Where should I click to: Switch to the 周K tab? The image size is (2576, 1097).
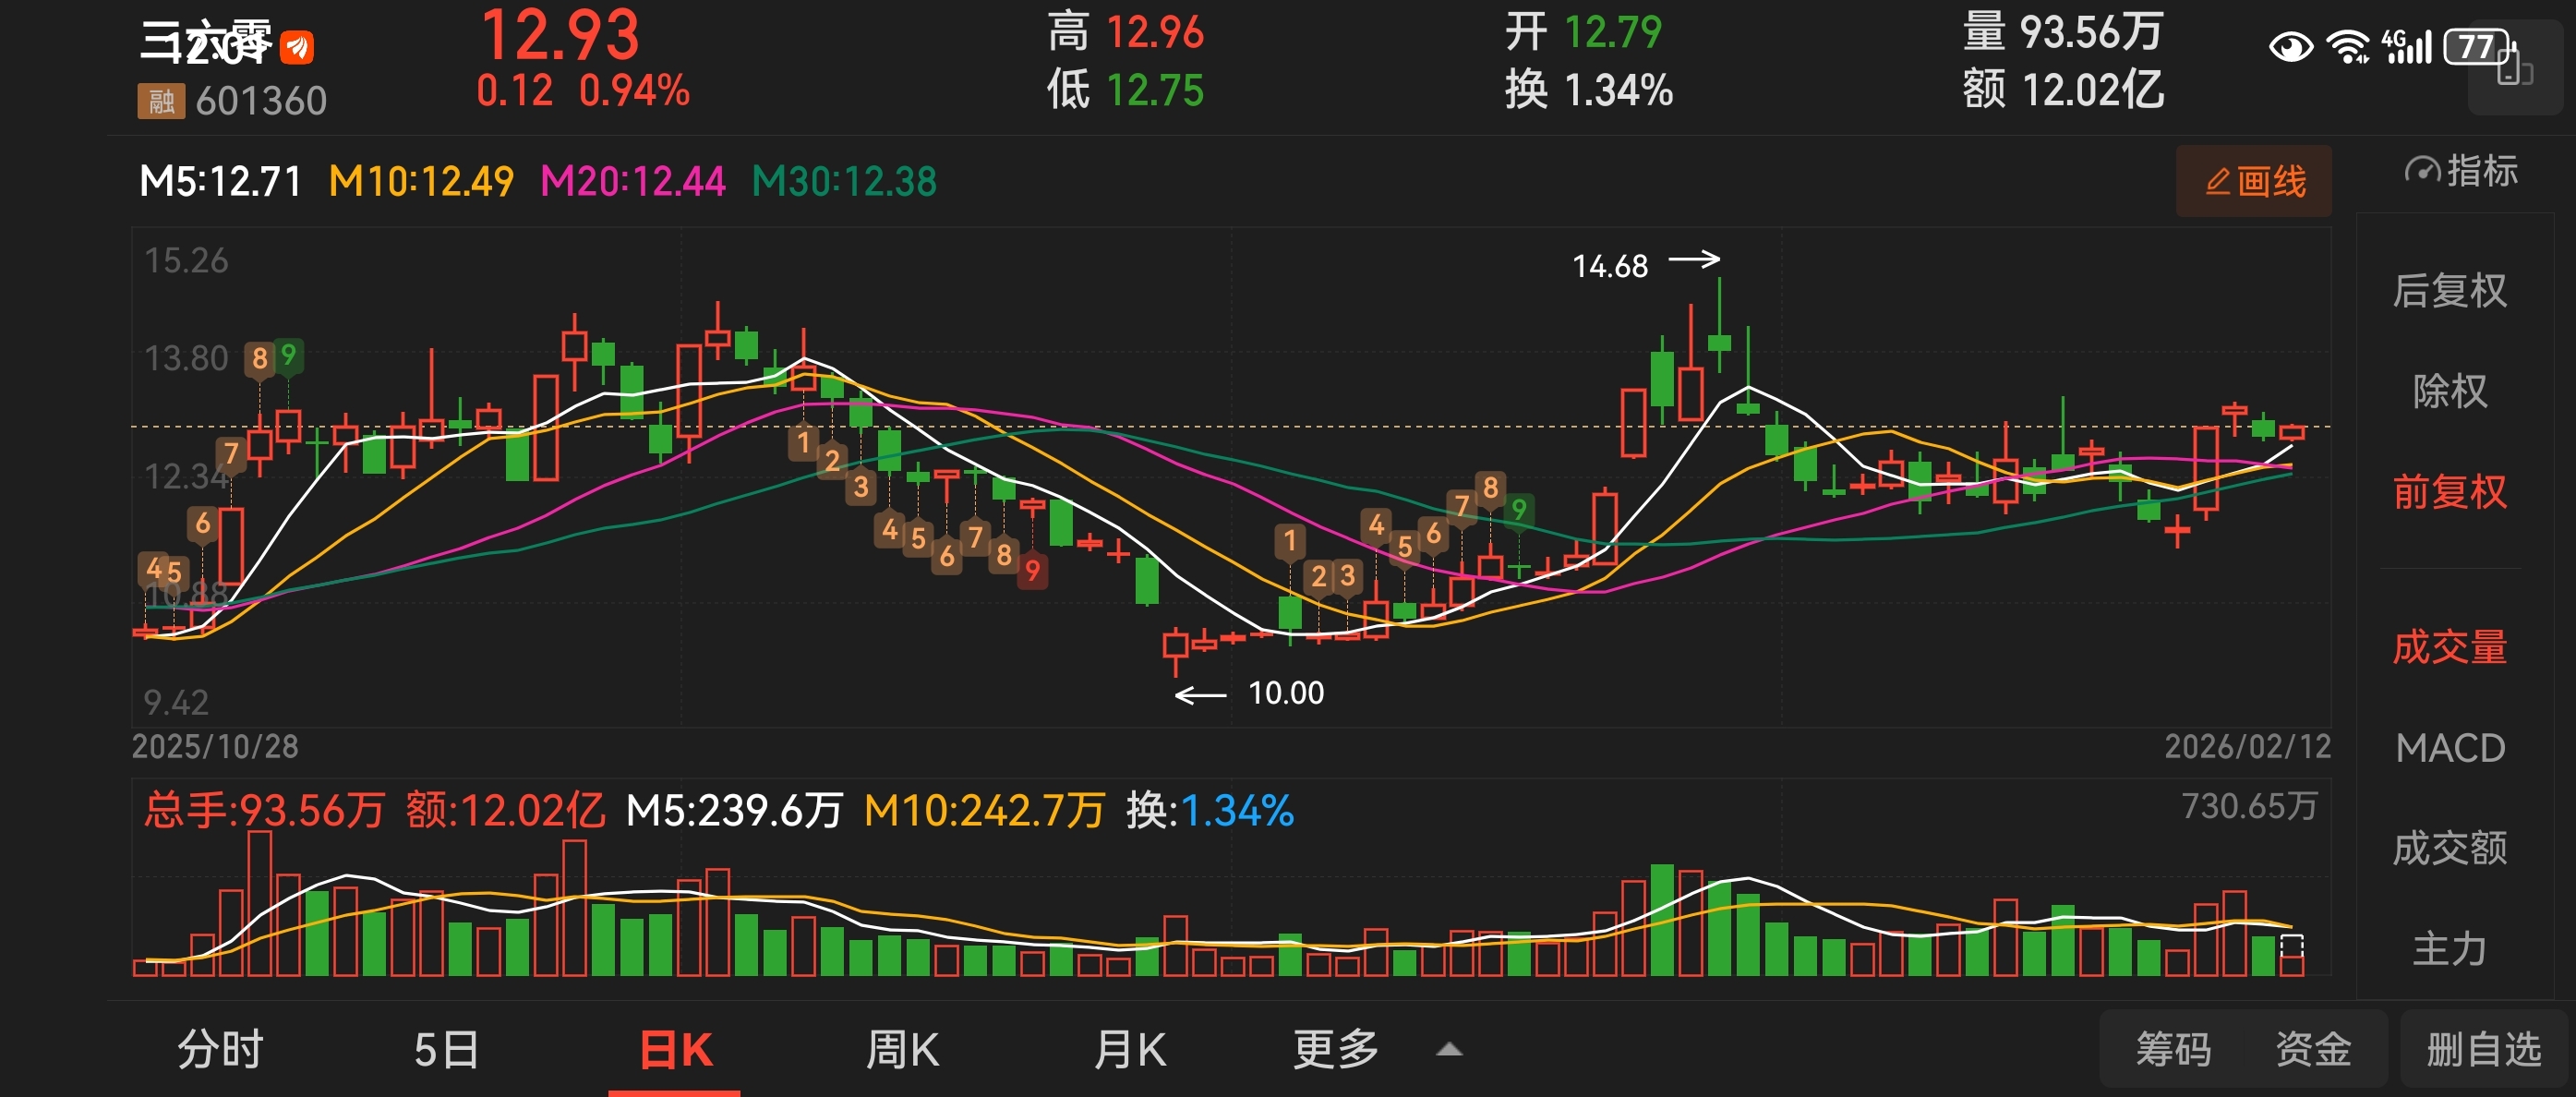902,1049
